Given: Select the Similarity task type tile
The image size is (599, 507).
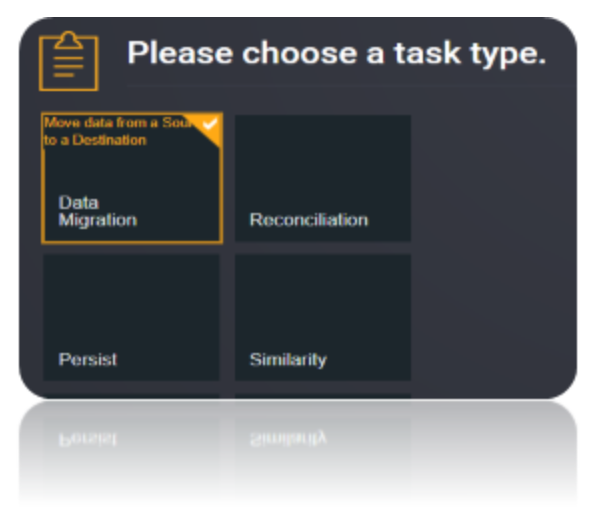Looking at the screenshot, I should pos(323,317).
